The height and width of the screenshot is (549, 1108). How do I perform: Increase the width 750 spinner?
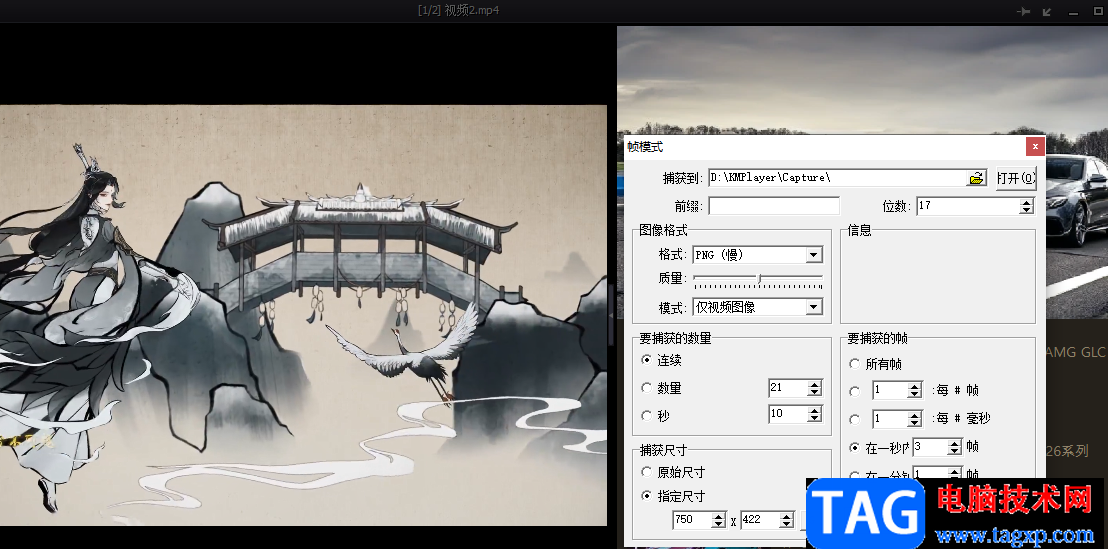click(x=719, y=516)
